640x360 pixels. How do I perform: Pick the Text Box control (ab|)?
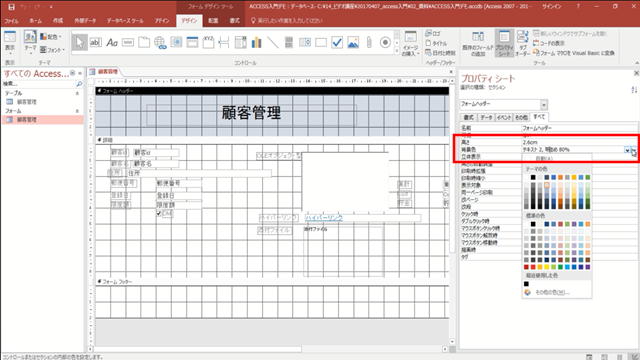pos(96,42)
